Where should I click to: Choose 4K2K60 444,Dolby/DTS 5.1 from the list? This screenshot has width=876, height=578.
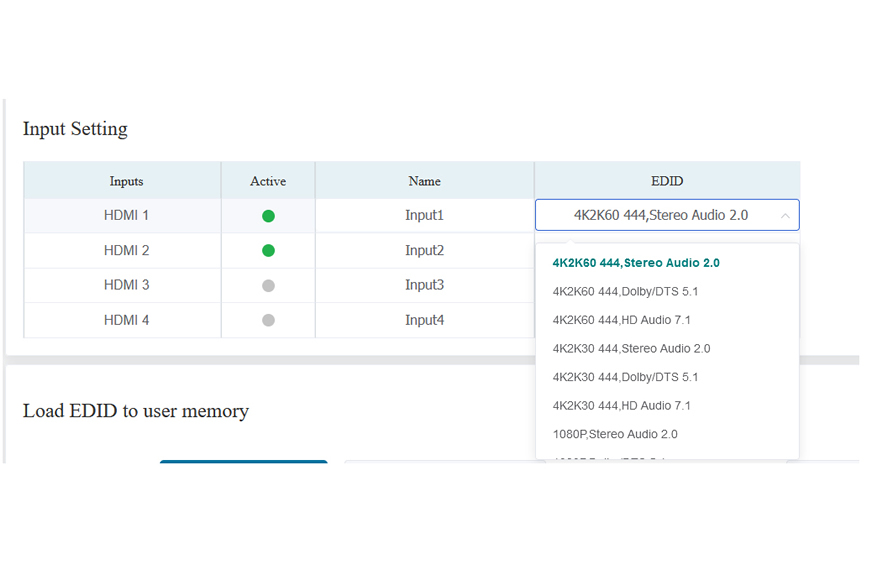[625, 292]
